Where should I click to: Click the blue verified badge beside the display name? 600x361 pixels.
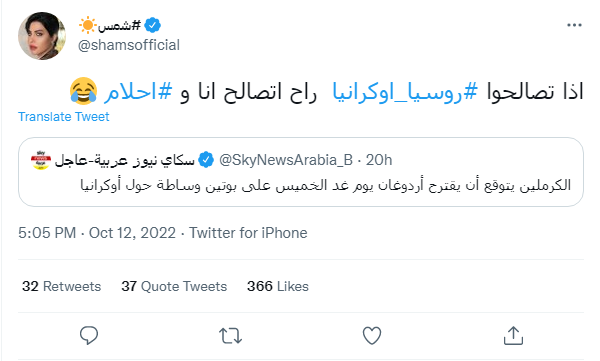[153, 25]
